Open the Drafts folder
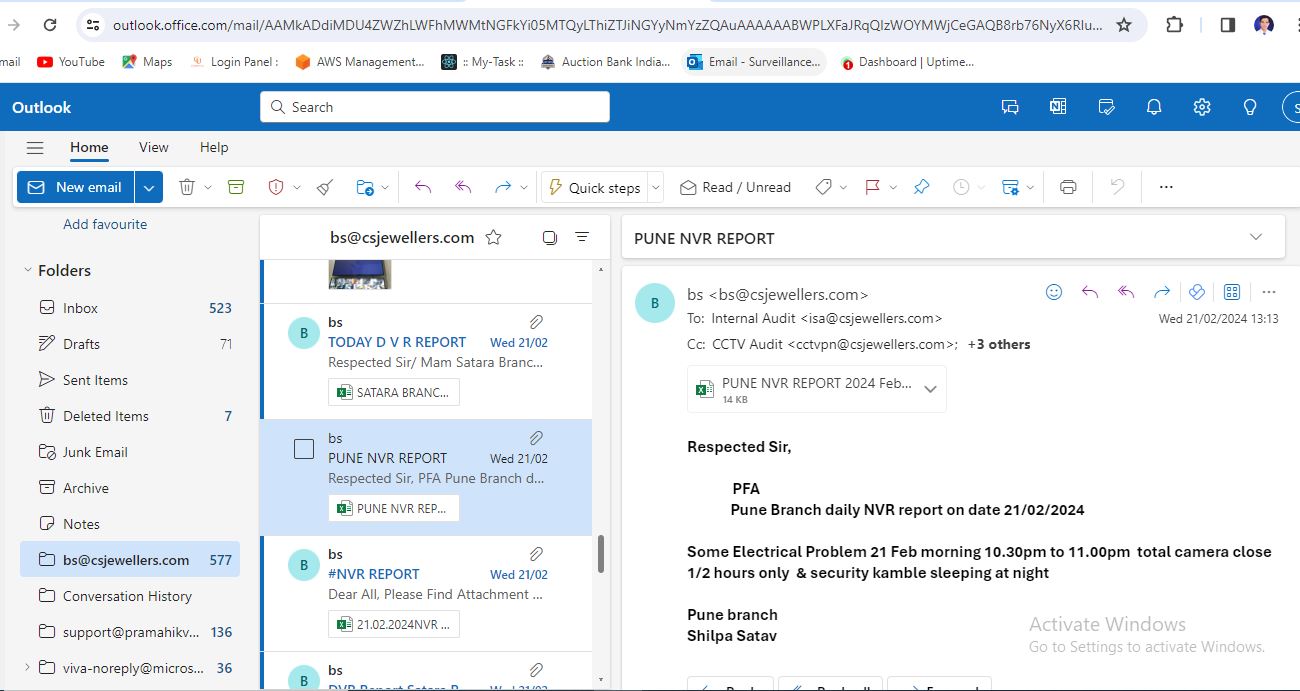 [x=130, y=344]
